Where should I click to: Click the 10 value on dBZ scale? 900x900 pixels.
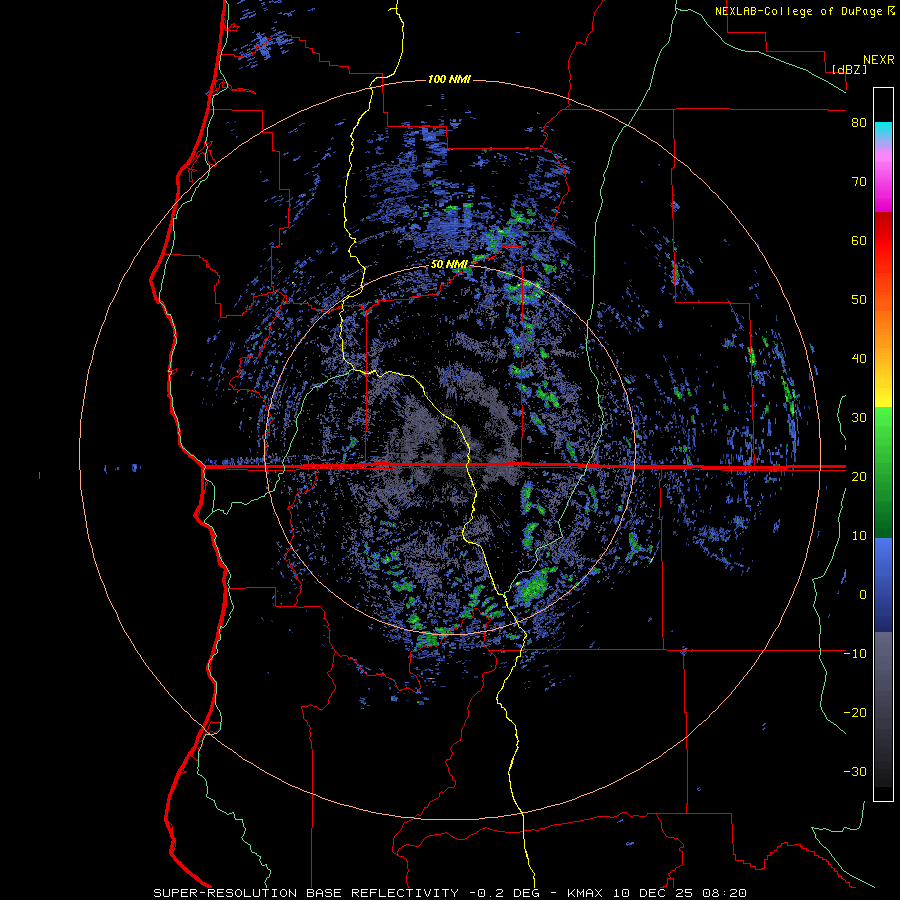(x=859, y=536)
